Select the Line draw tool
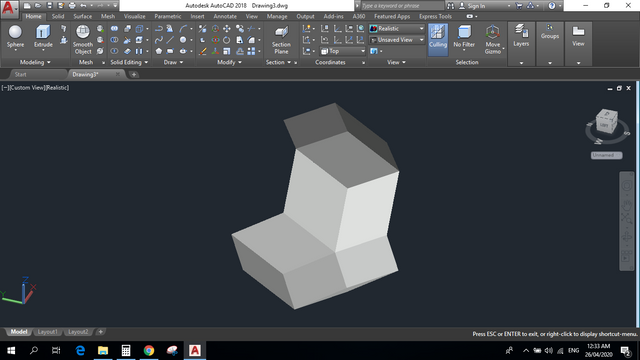The height and width of the screenshot is (360, 640). pyautogui.click(x=170, y=40)
